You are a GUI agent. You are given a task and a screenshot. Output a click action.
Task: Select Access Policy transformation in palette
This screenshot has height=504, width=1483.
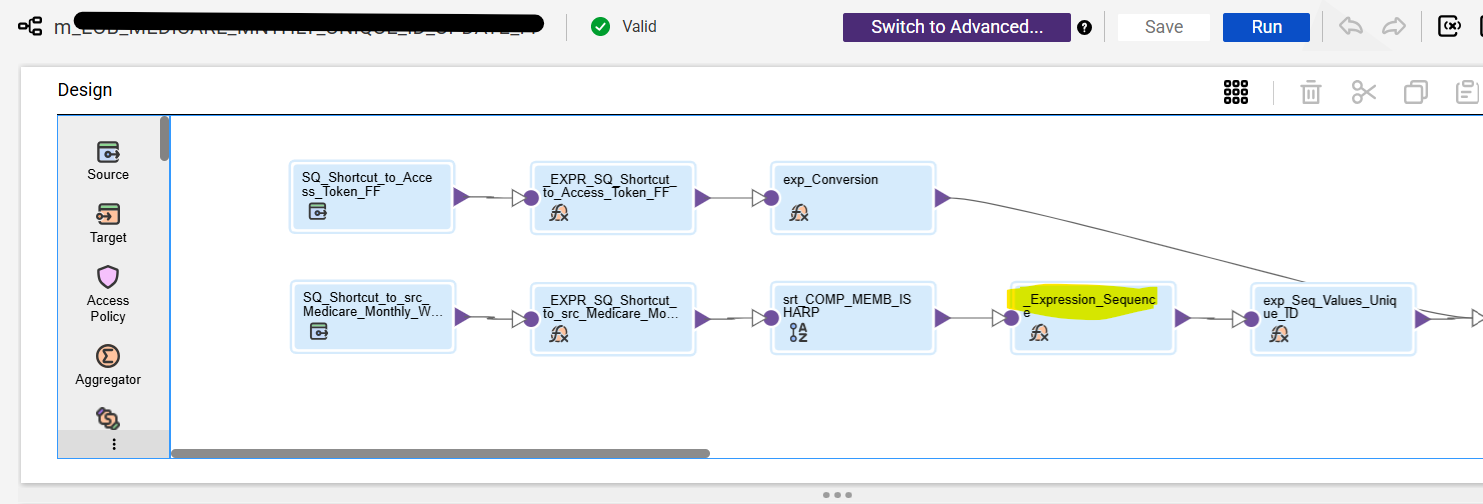pyautogui.click(x=108, y=294)
